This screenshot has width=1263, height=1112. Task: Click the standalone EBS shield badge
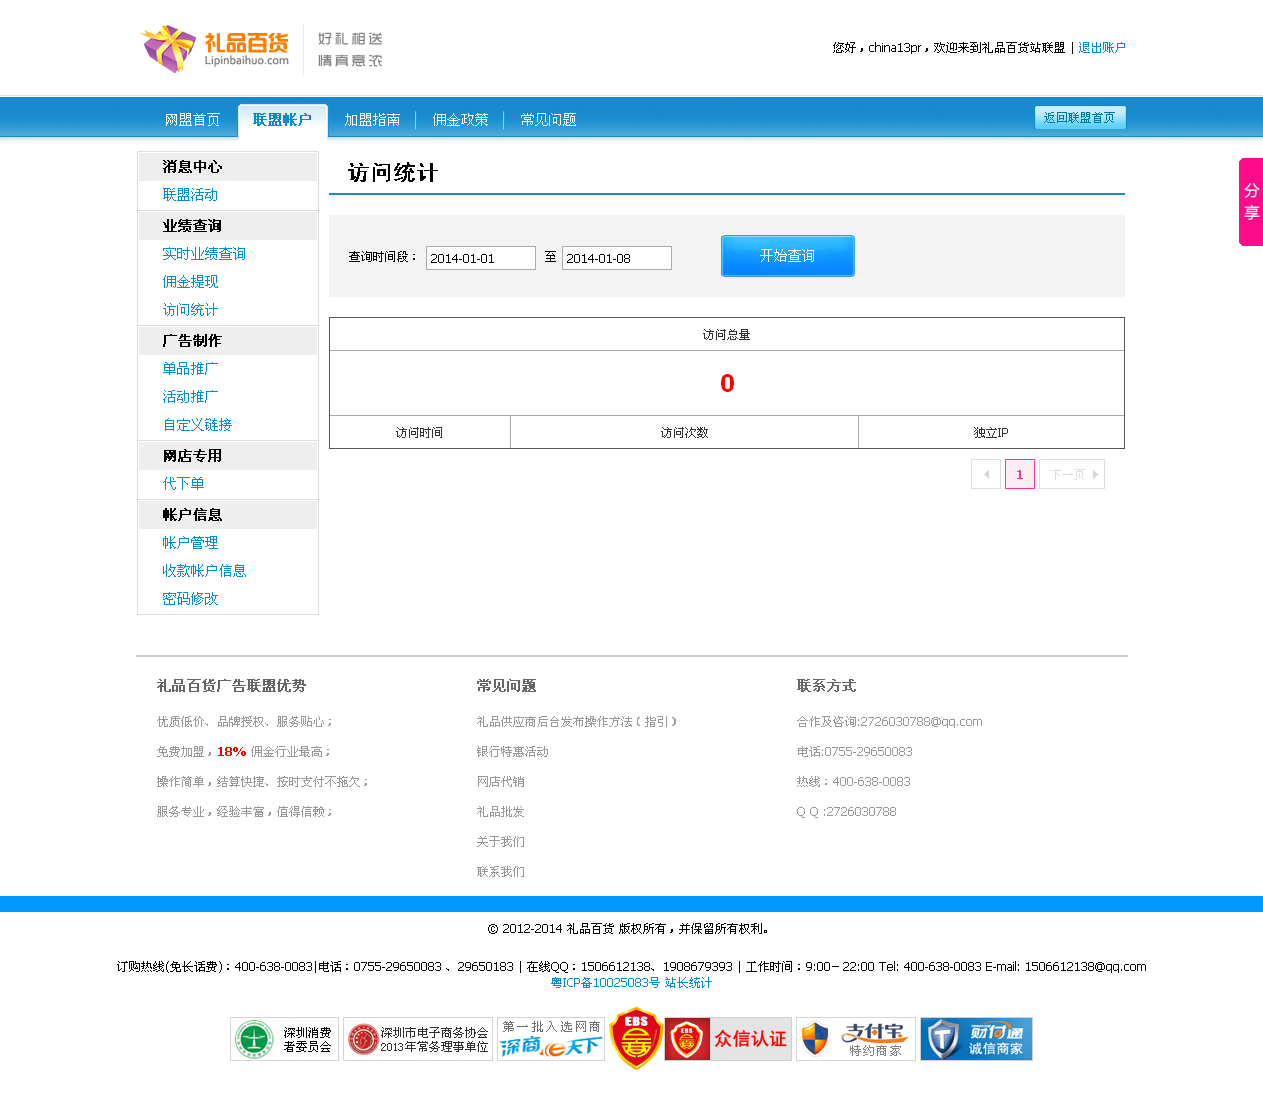[636, 1039]
